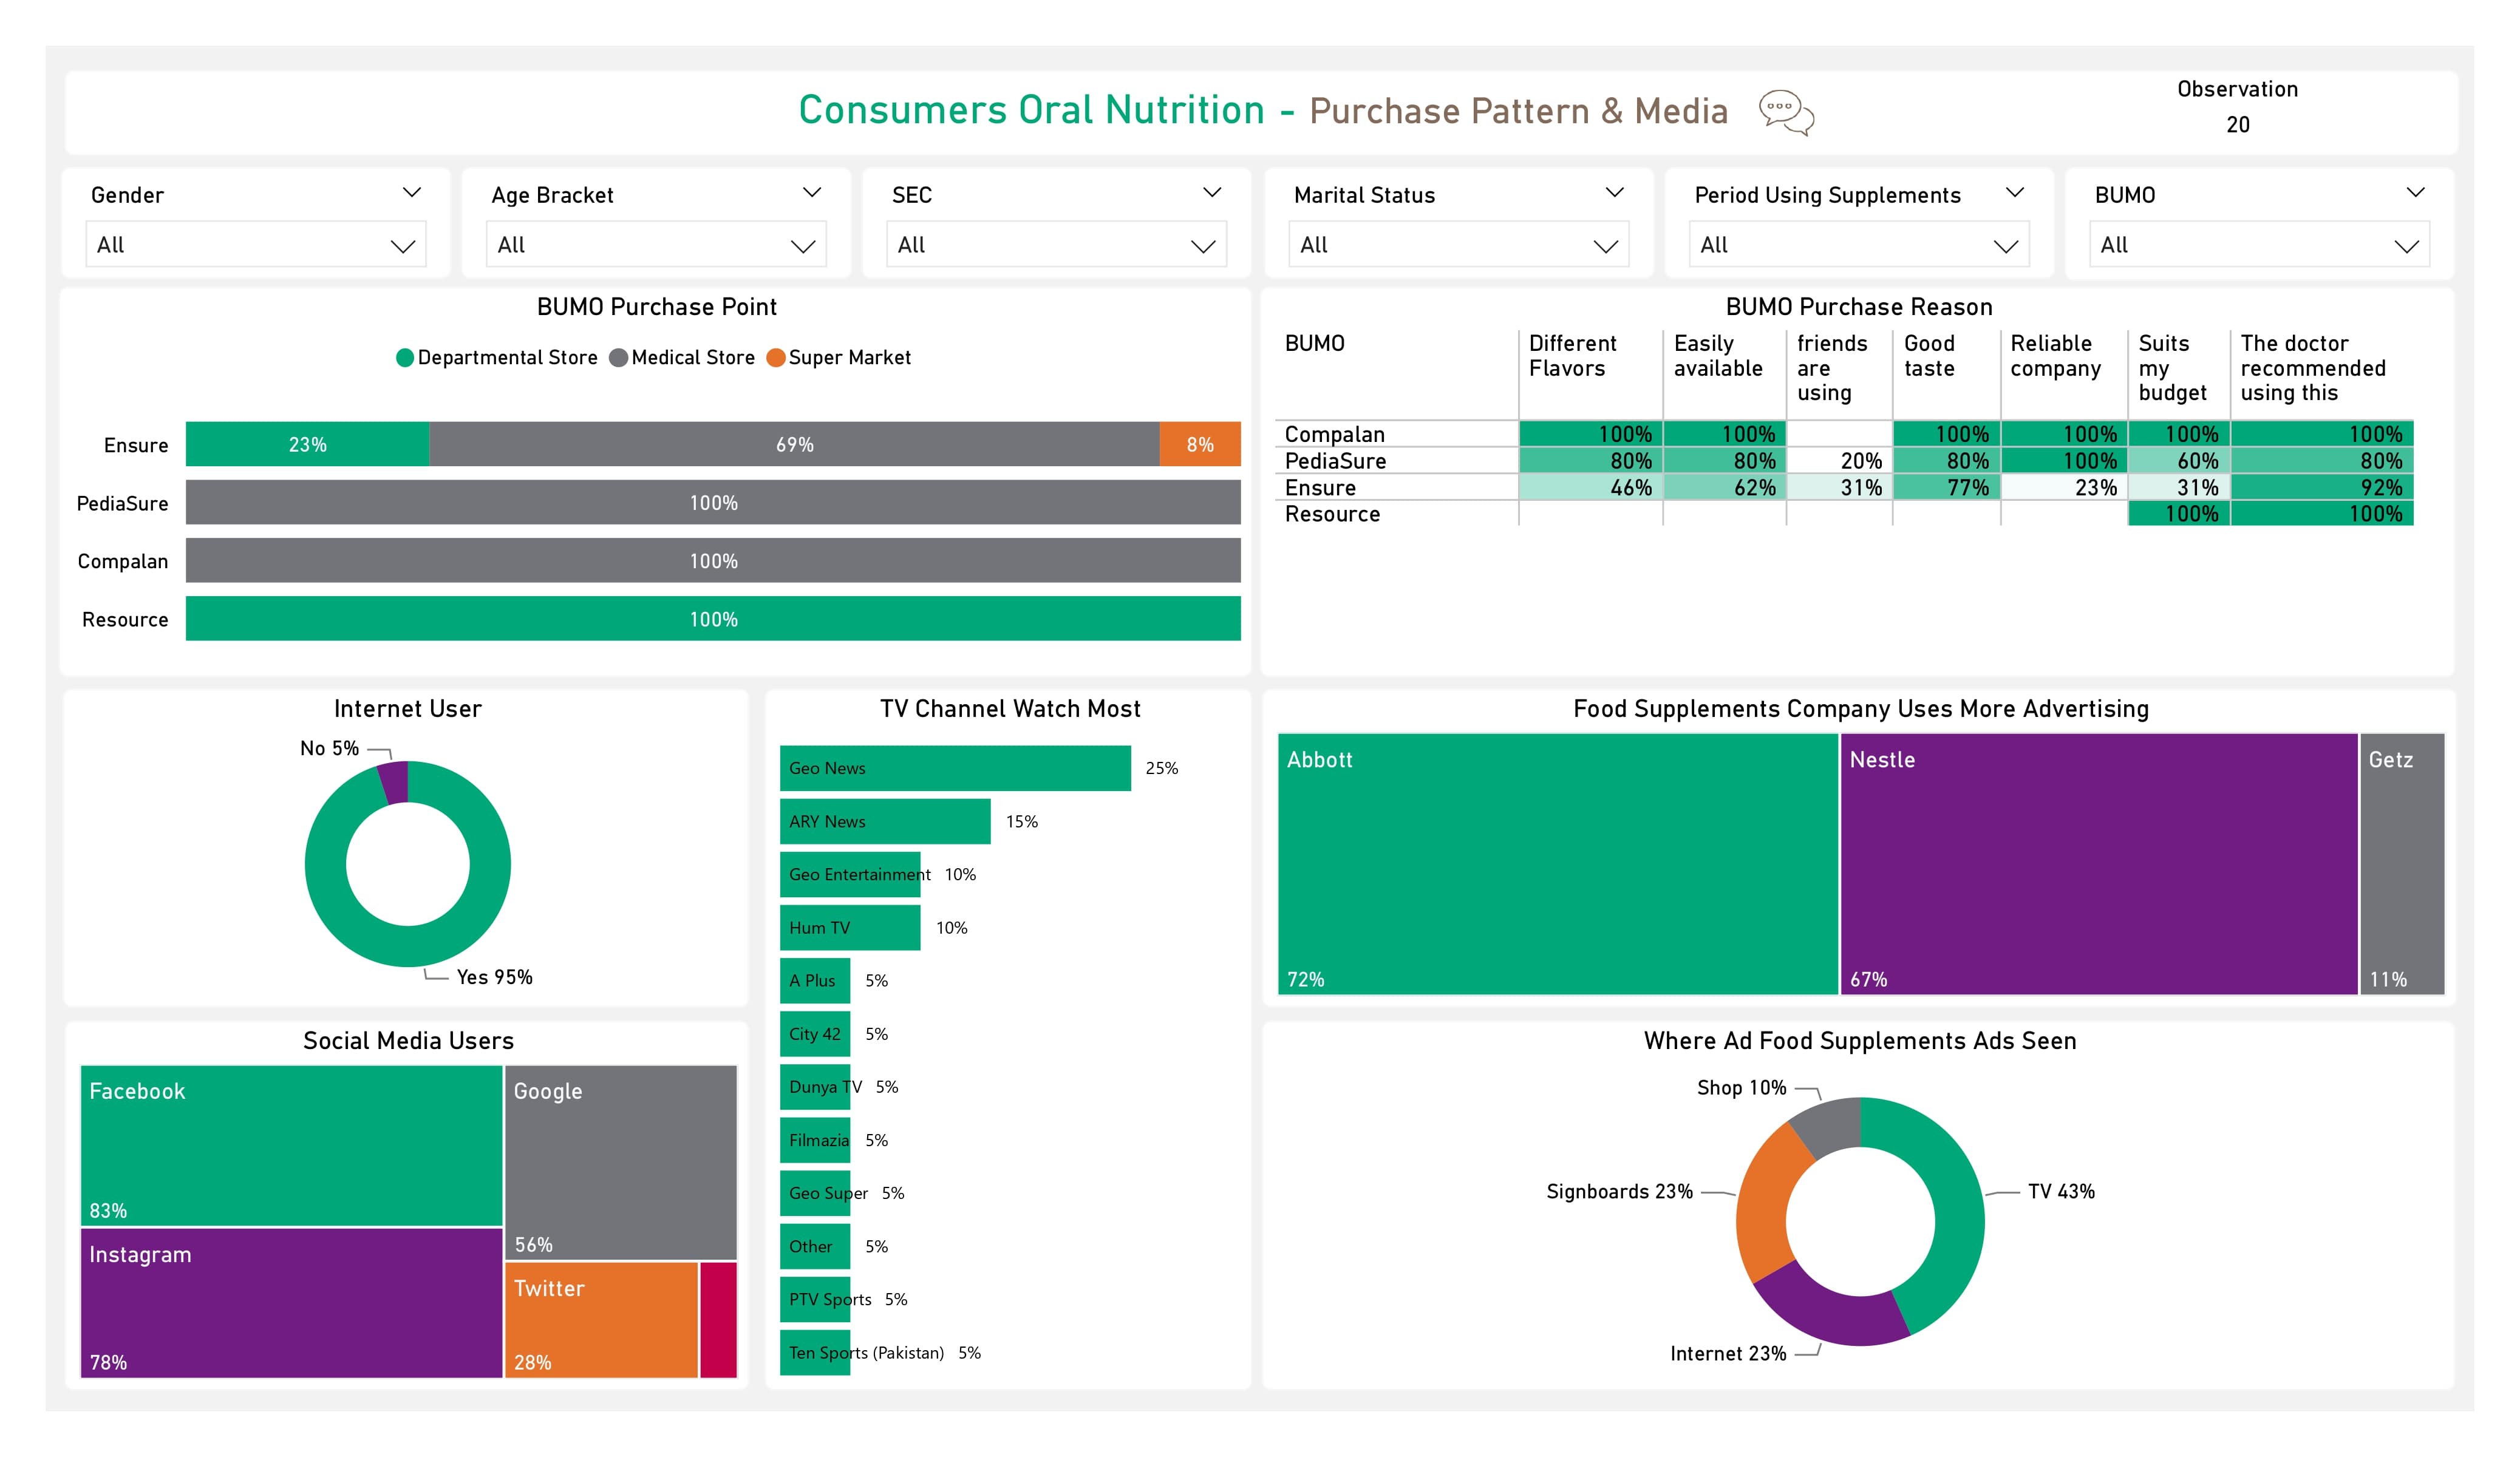Open the Marital Status All dropdown
The height and width of the screenshot is (1457, 2520).
[x=1458, y=245]
